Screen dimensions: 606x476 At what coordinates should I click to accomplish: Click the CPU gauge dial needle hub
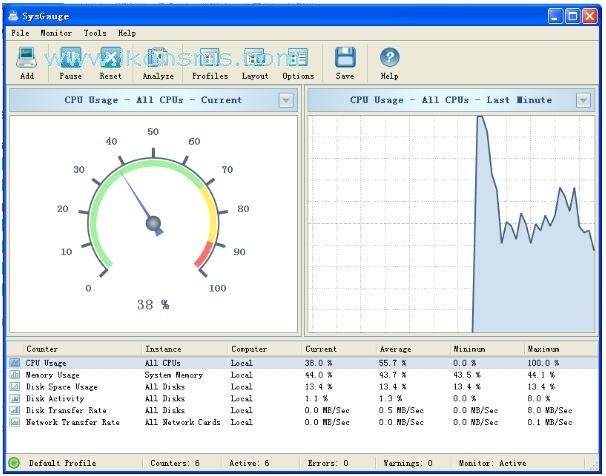click(x=153, y=223)
